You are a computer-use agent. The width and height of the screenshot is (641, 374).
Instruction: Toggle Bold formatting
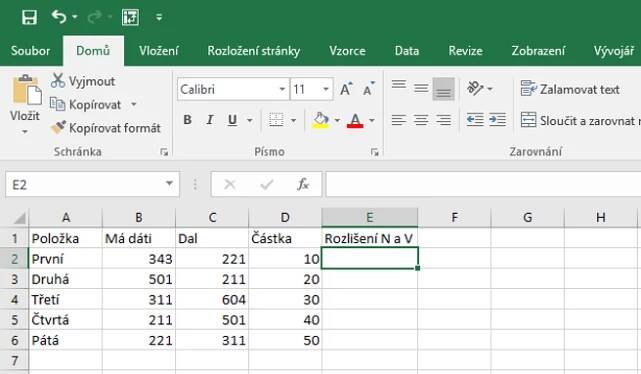pos(187,120)
